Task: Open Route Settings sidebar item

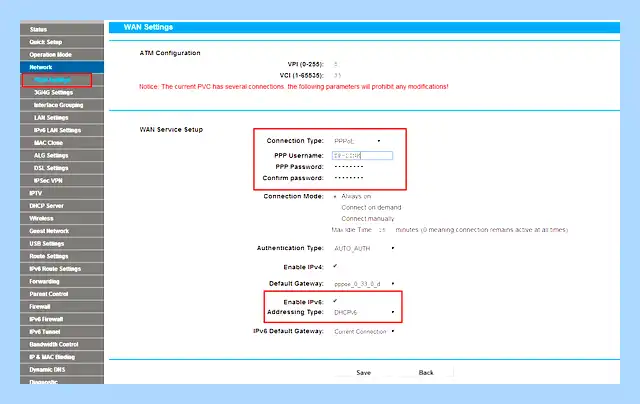Action: pos(62,256)
